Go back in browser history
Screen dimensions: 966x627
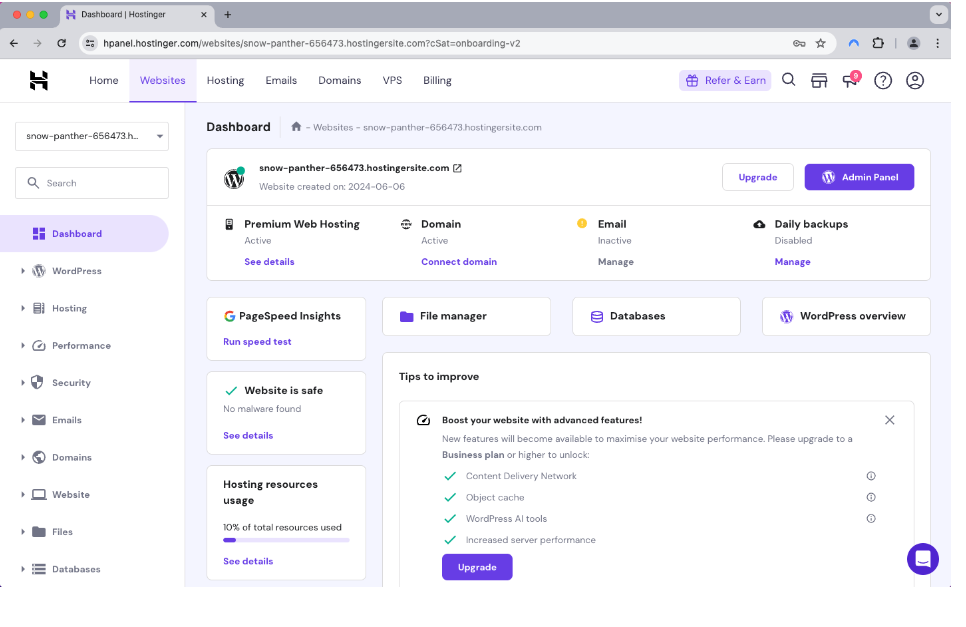click(x=14, y=43)
